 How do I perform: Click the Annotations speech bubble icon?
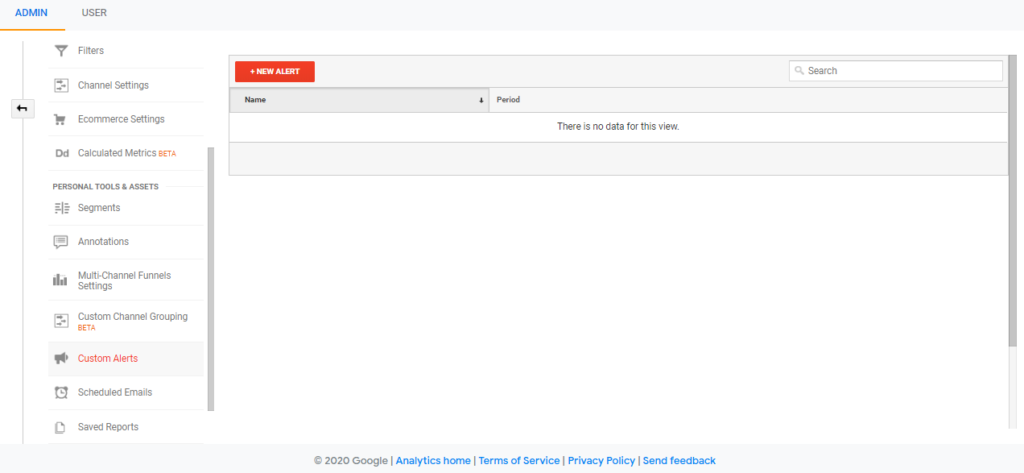click(x=61, y=242)
